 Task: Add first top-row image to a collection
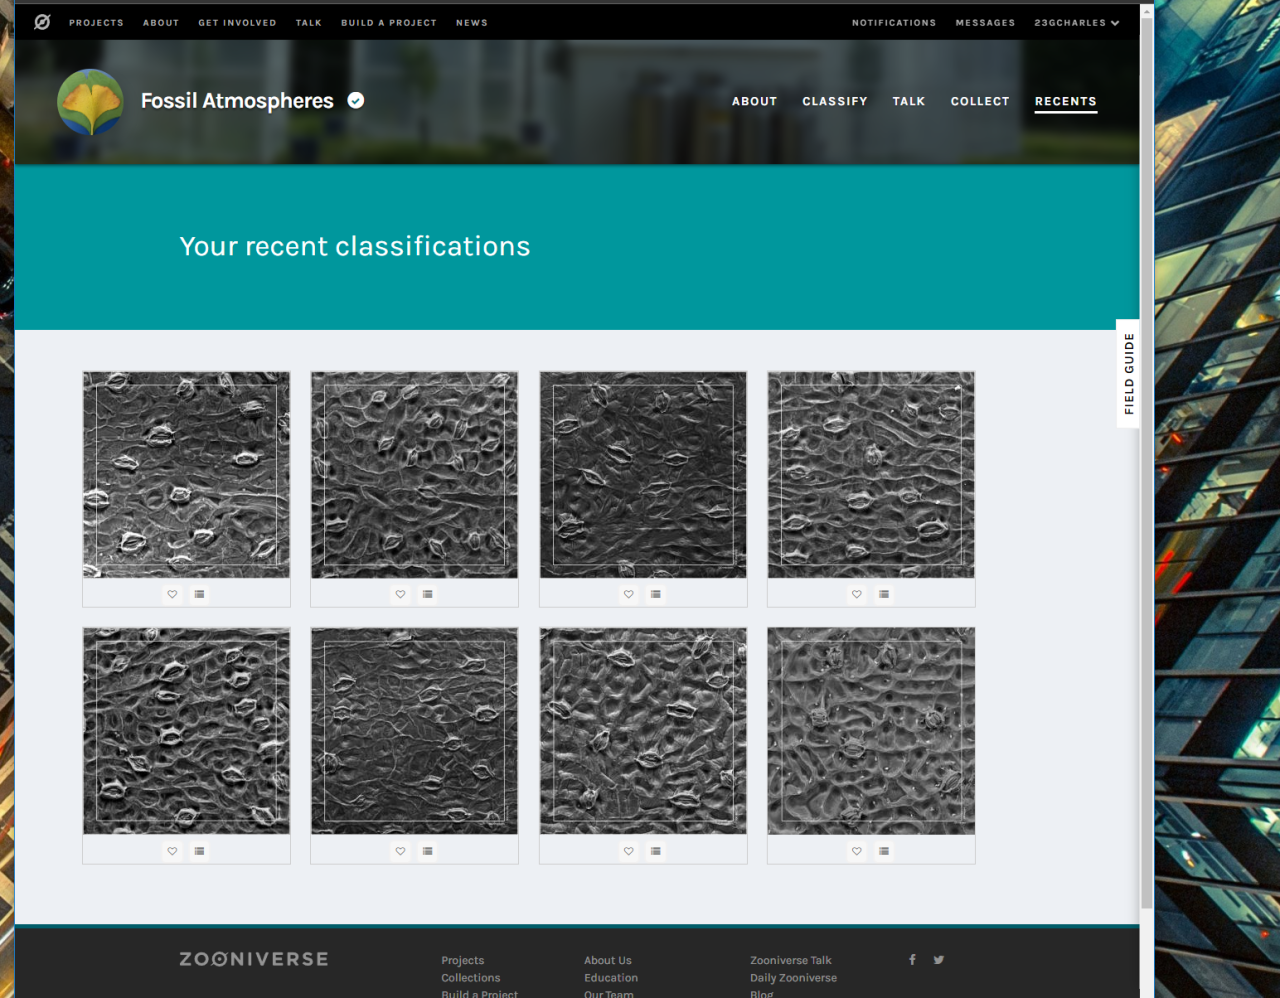[x=199, y=594]
